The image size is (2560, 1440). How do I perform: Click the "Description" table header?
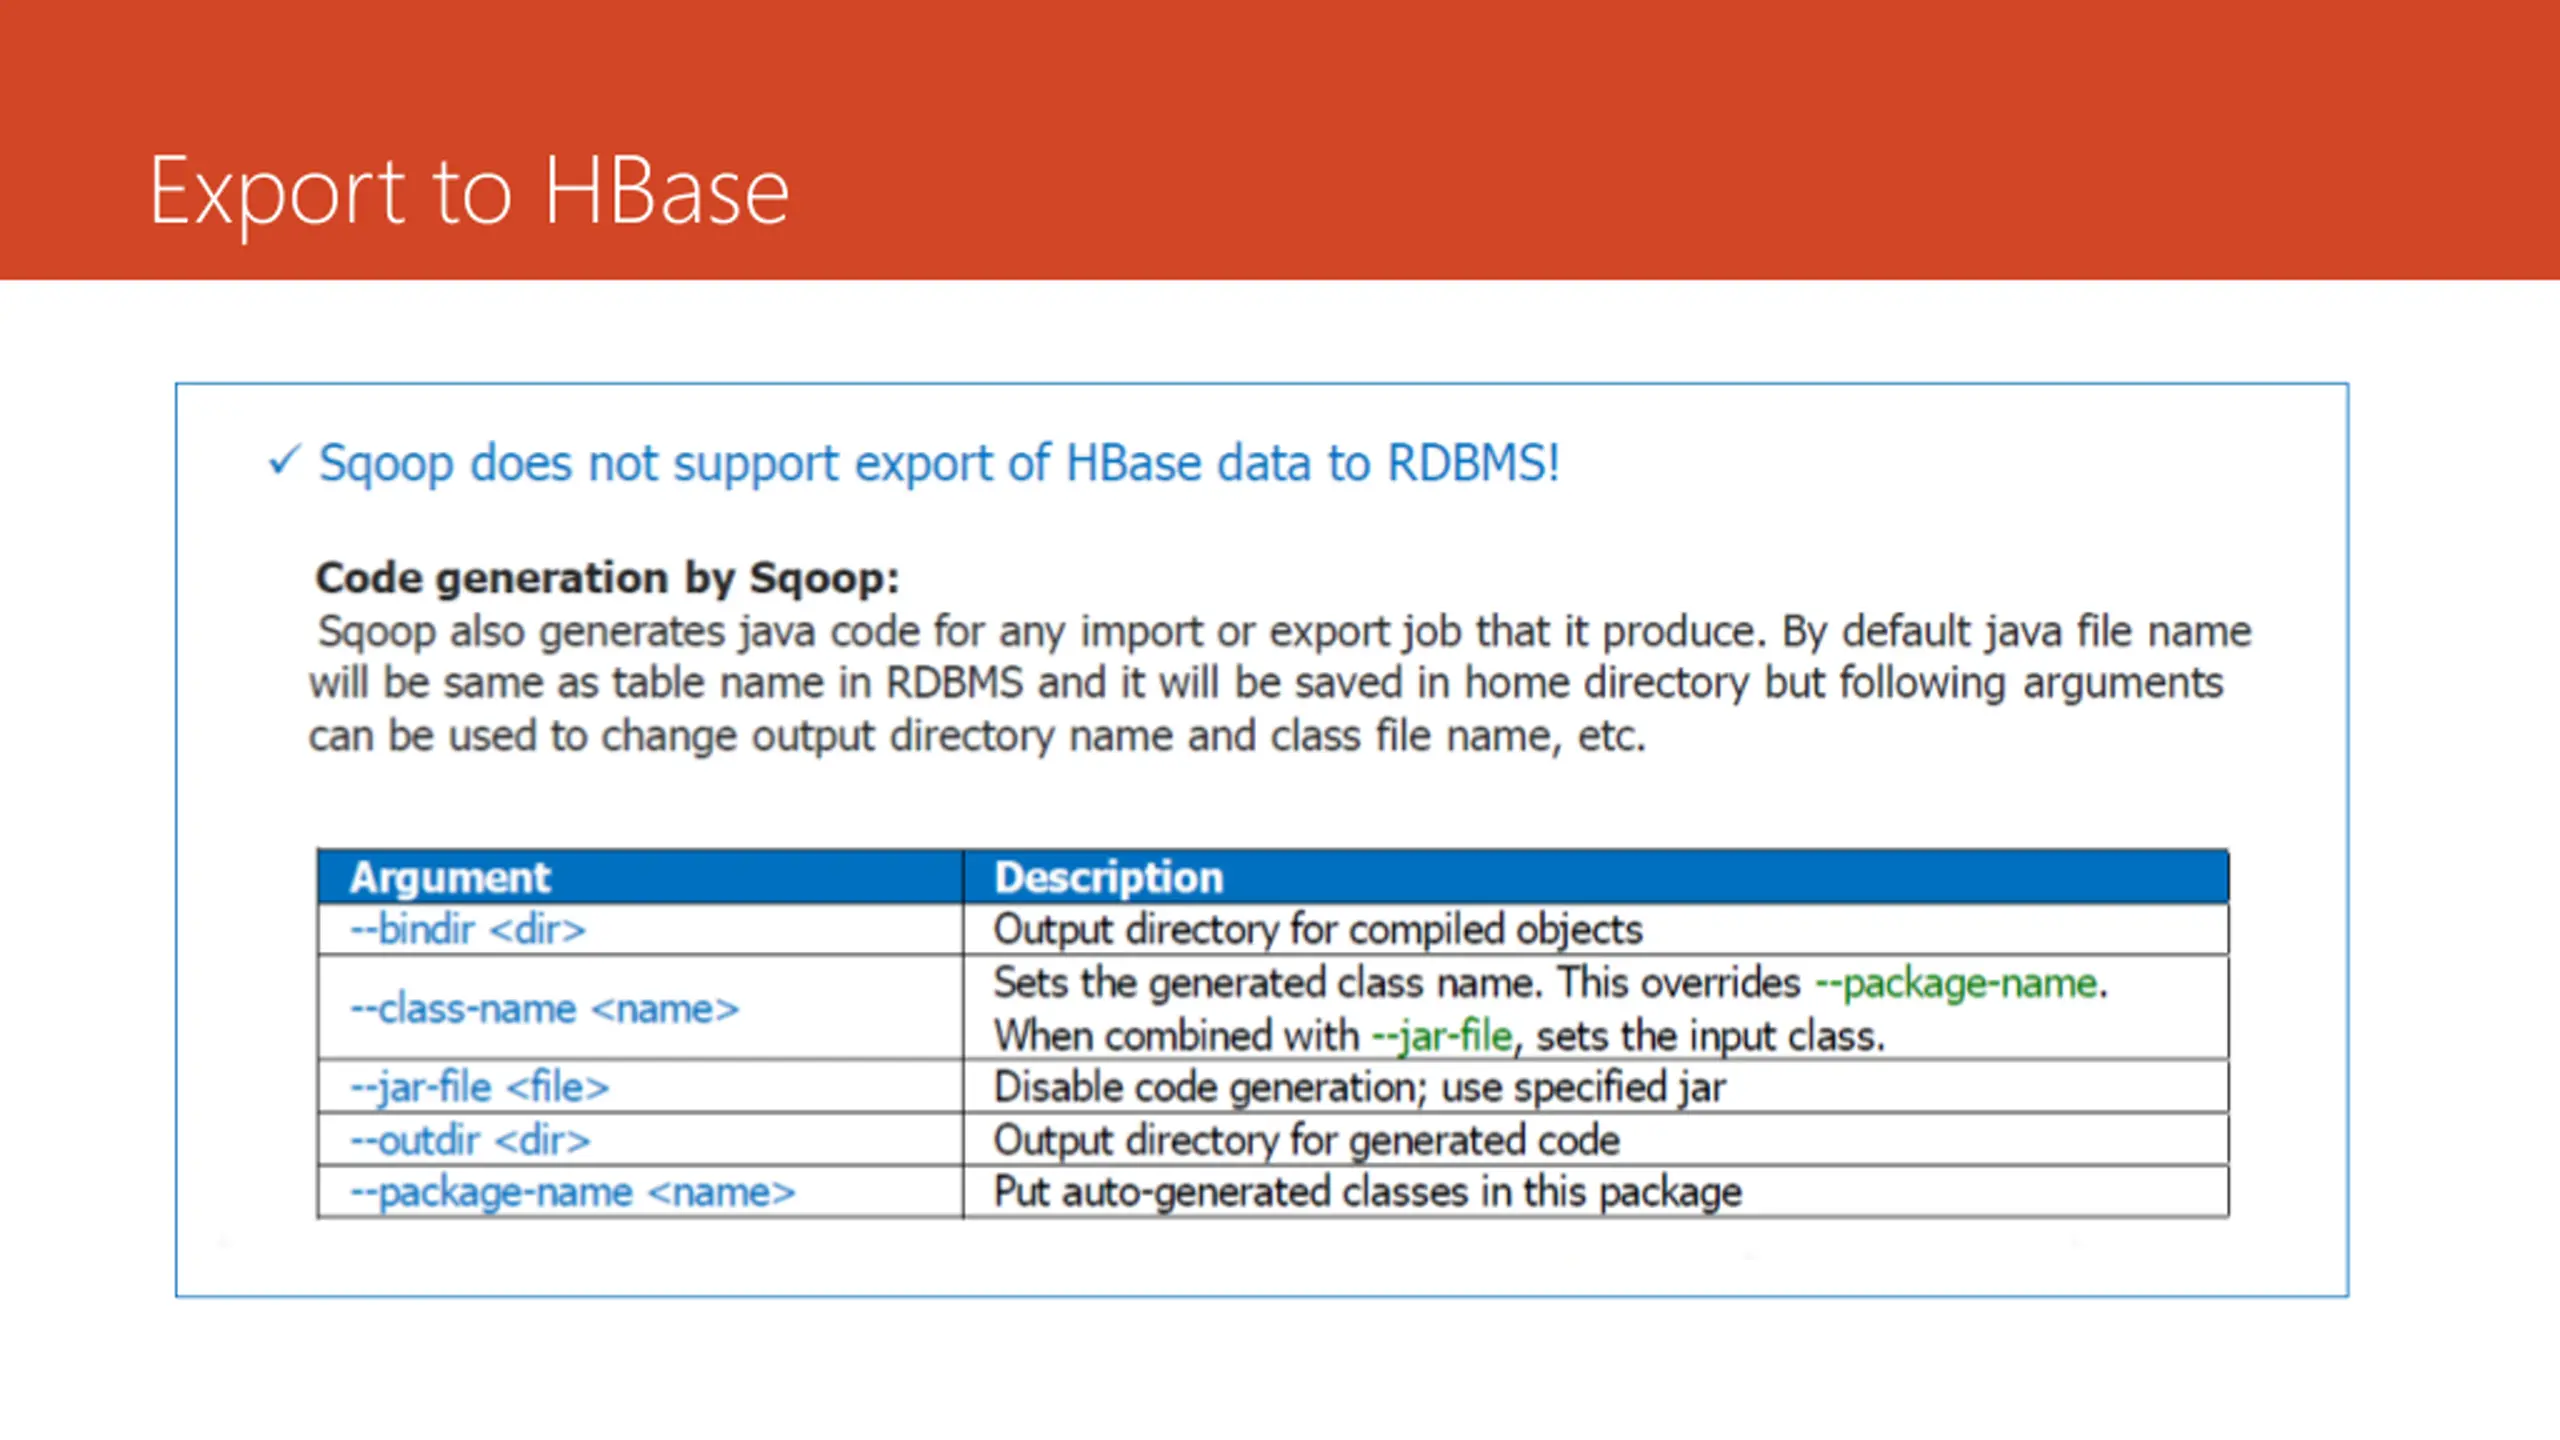click(1597, 877)
